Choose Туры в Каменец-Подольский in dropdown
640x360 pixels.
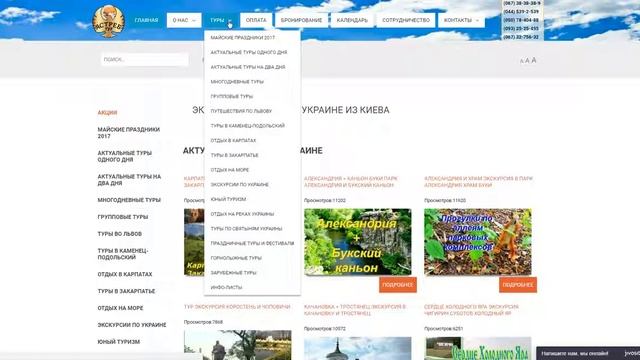[247, 126]
